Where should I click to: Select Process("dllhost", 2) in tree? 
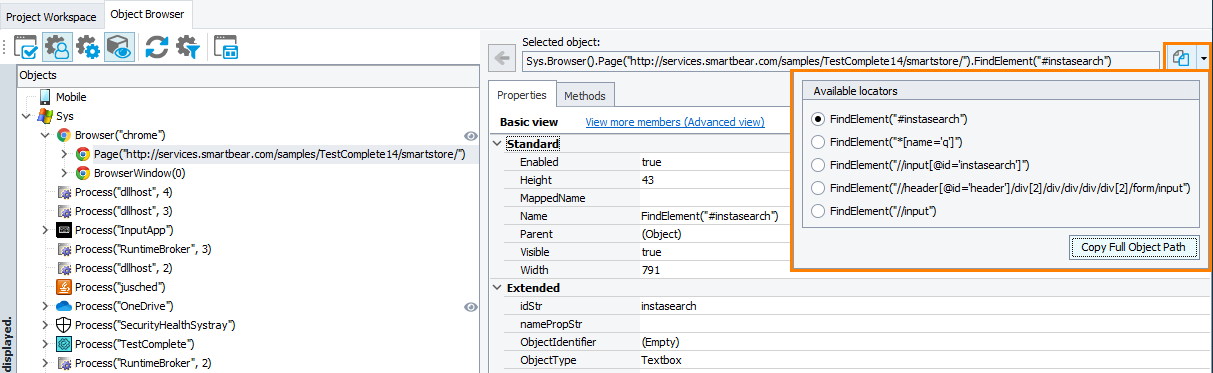124,268
